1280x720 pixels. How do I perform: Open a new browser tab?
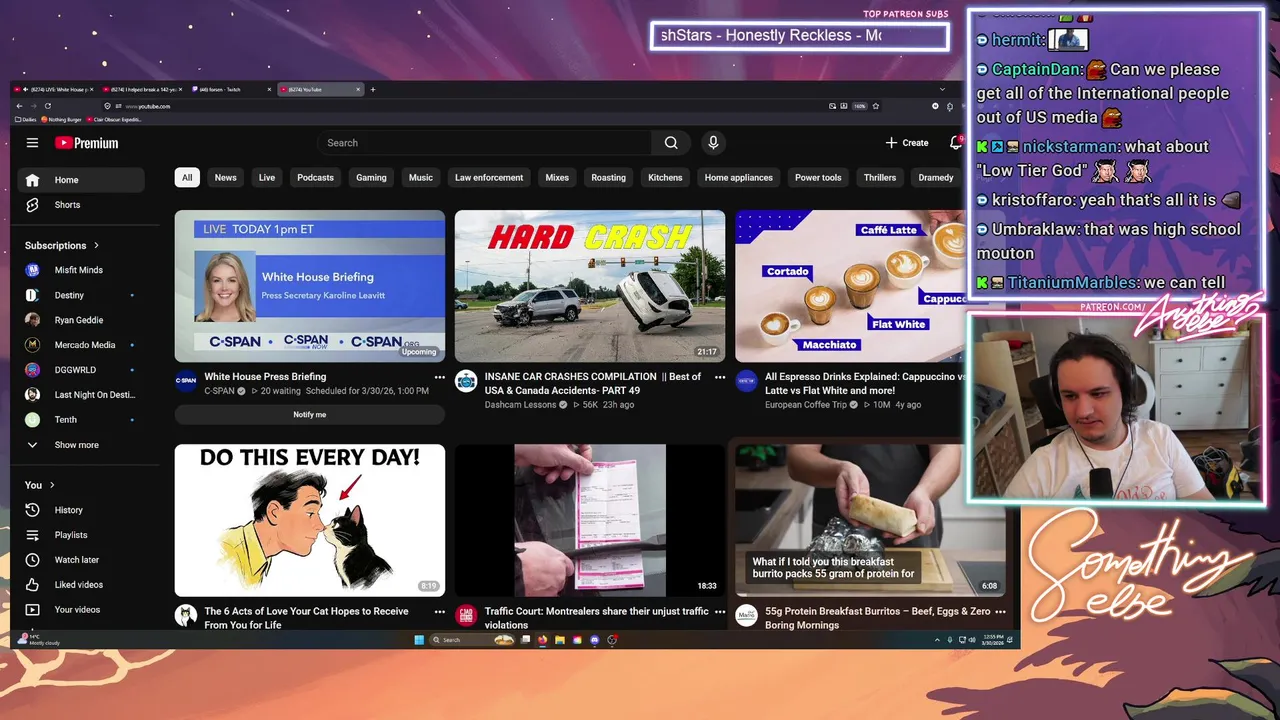(x=373, y=89)
